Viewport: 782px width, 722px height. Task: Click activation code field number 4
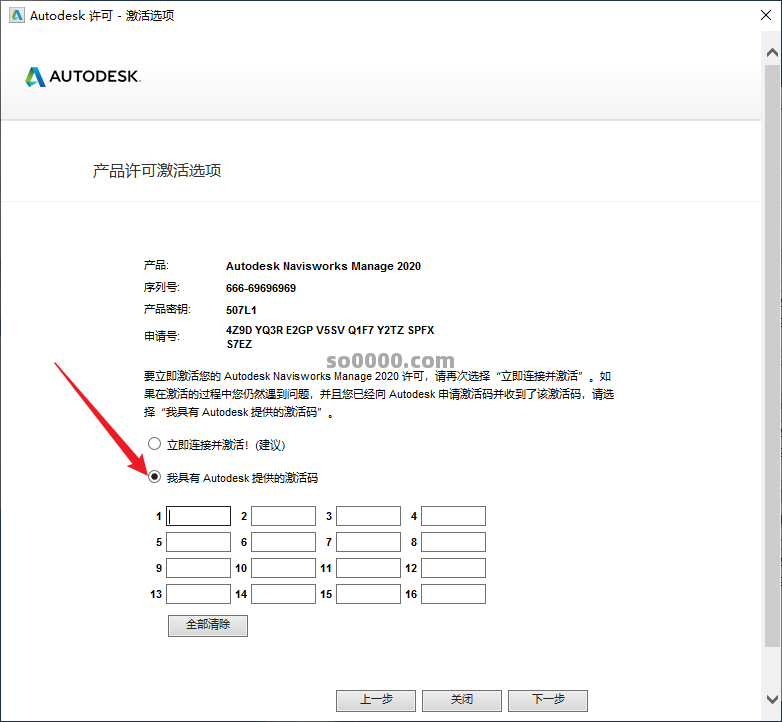tap(453, 516)
